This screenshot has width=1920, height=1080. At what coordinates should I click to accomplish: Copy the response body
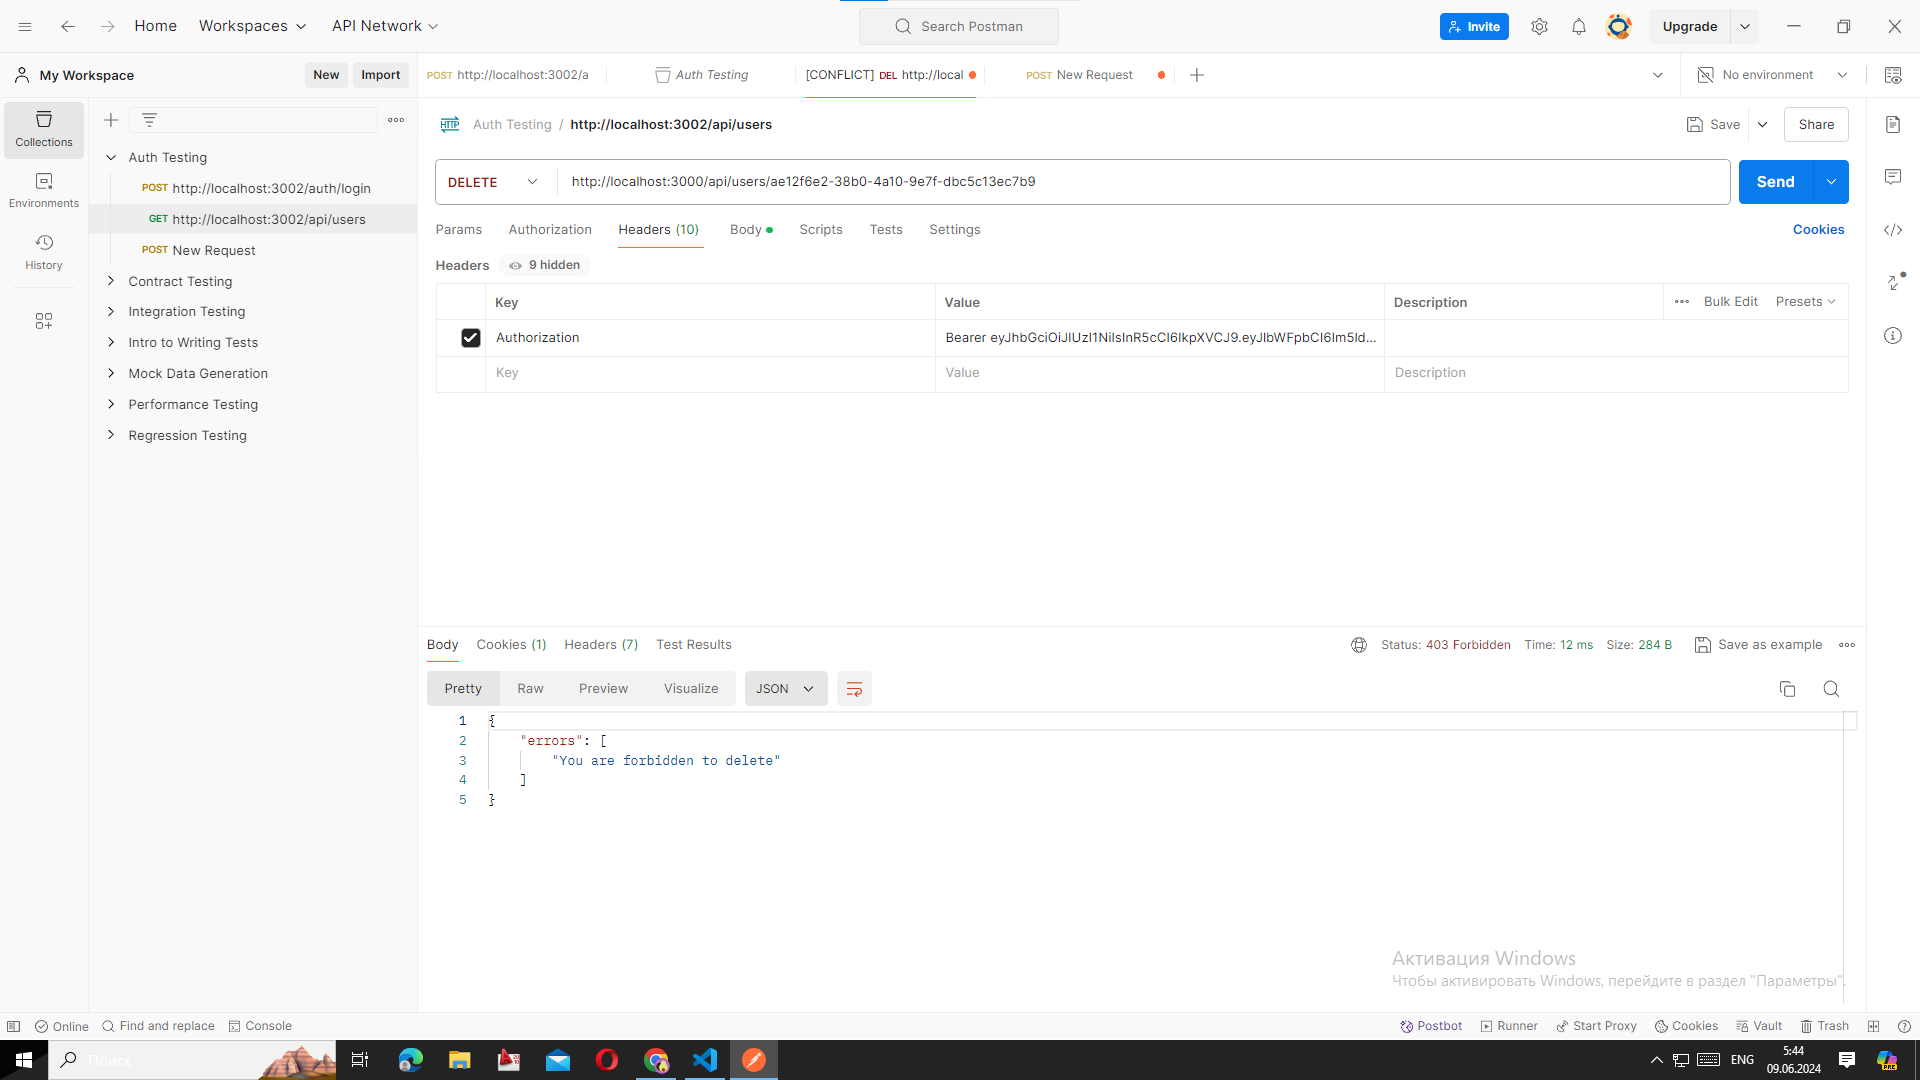tap(1787, 689)
